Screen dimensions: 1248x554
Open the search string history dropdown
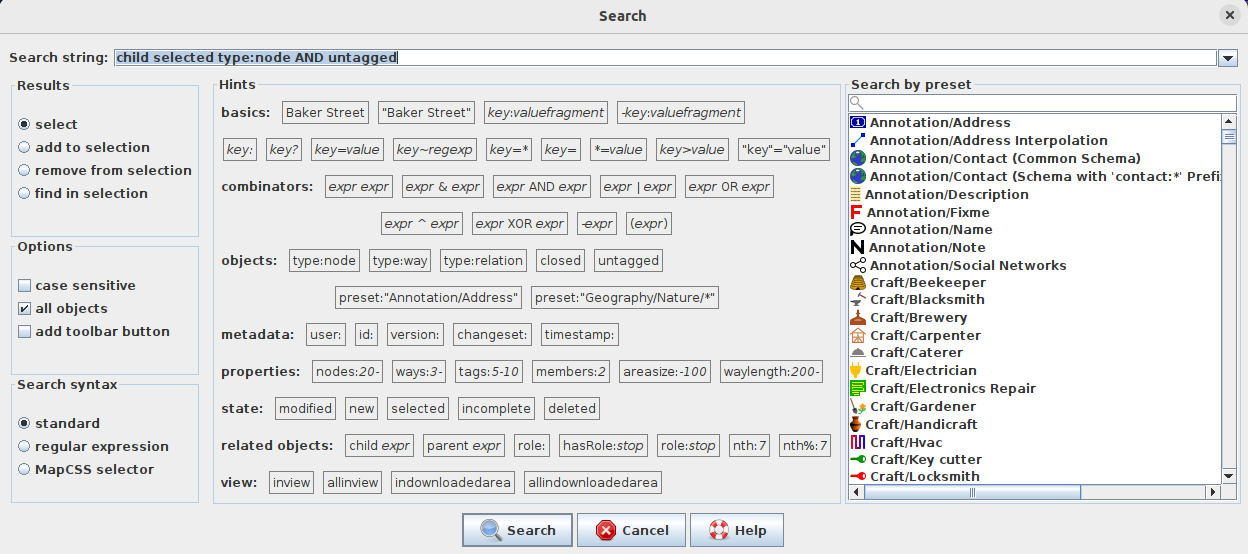(1228, 58)
